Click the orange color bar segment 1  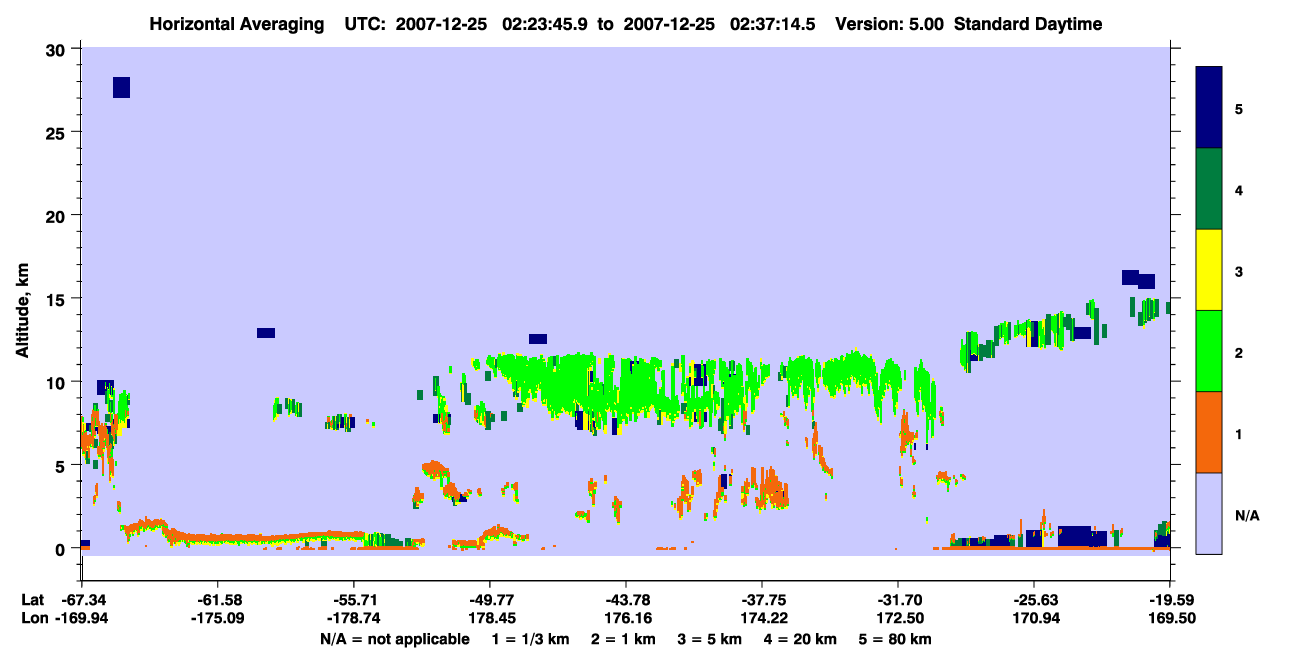click(x=1209, y=432)
